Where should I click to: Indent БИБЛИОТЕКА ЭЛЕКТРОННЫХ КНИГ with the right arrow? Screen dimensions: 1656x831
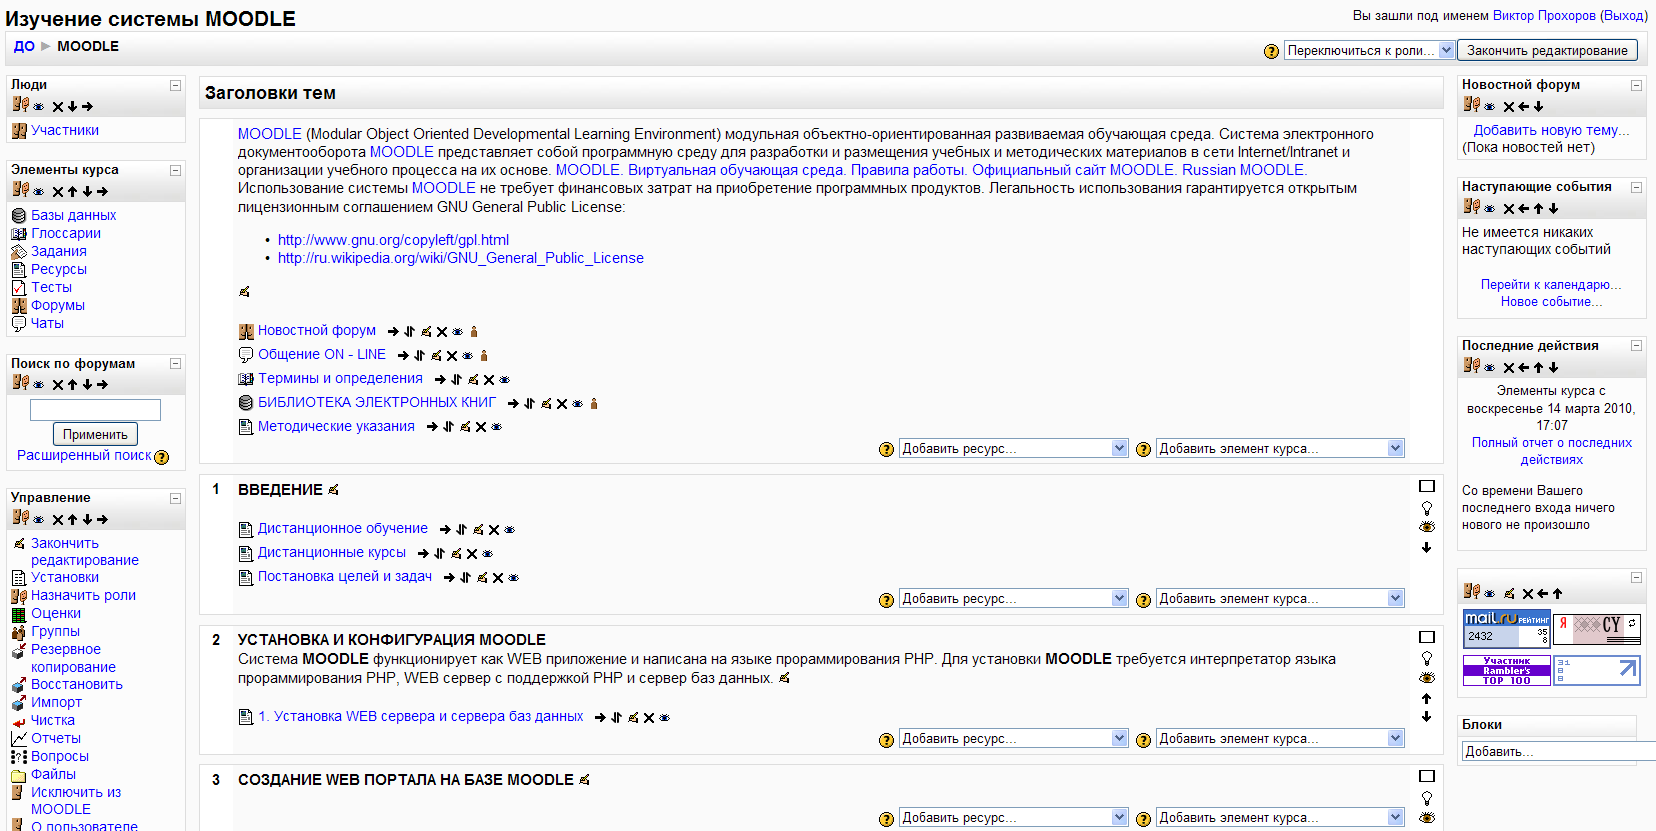[513, 403]
